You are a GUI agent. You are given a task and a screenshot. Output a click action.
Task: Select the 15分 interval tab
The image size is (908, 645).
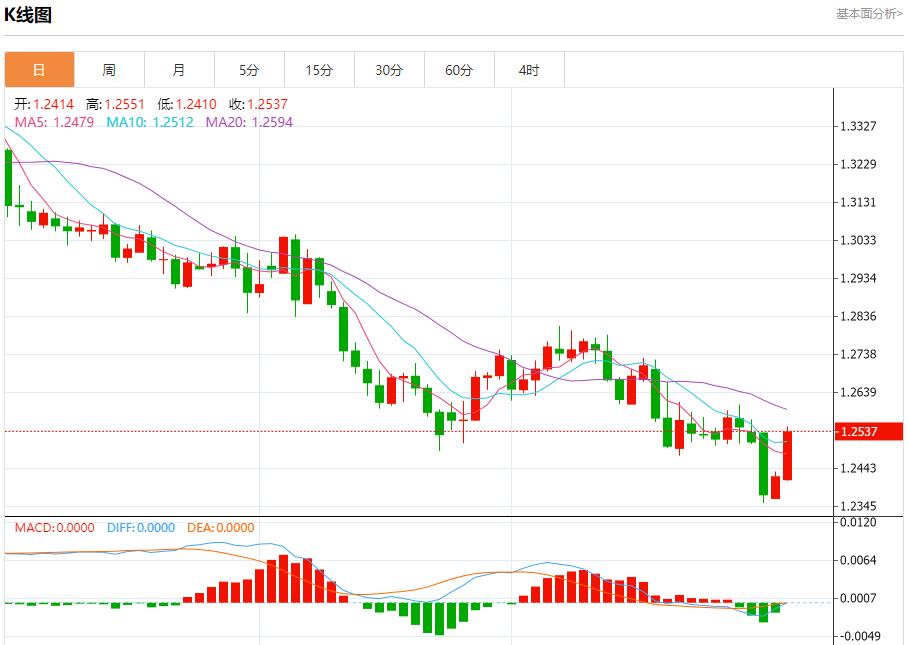coord(319,70)
